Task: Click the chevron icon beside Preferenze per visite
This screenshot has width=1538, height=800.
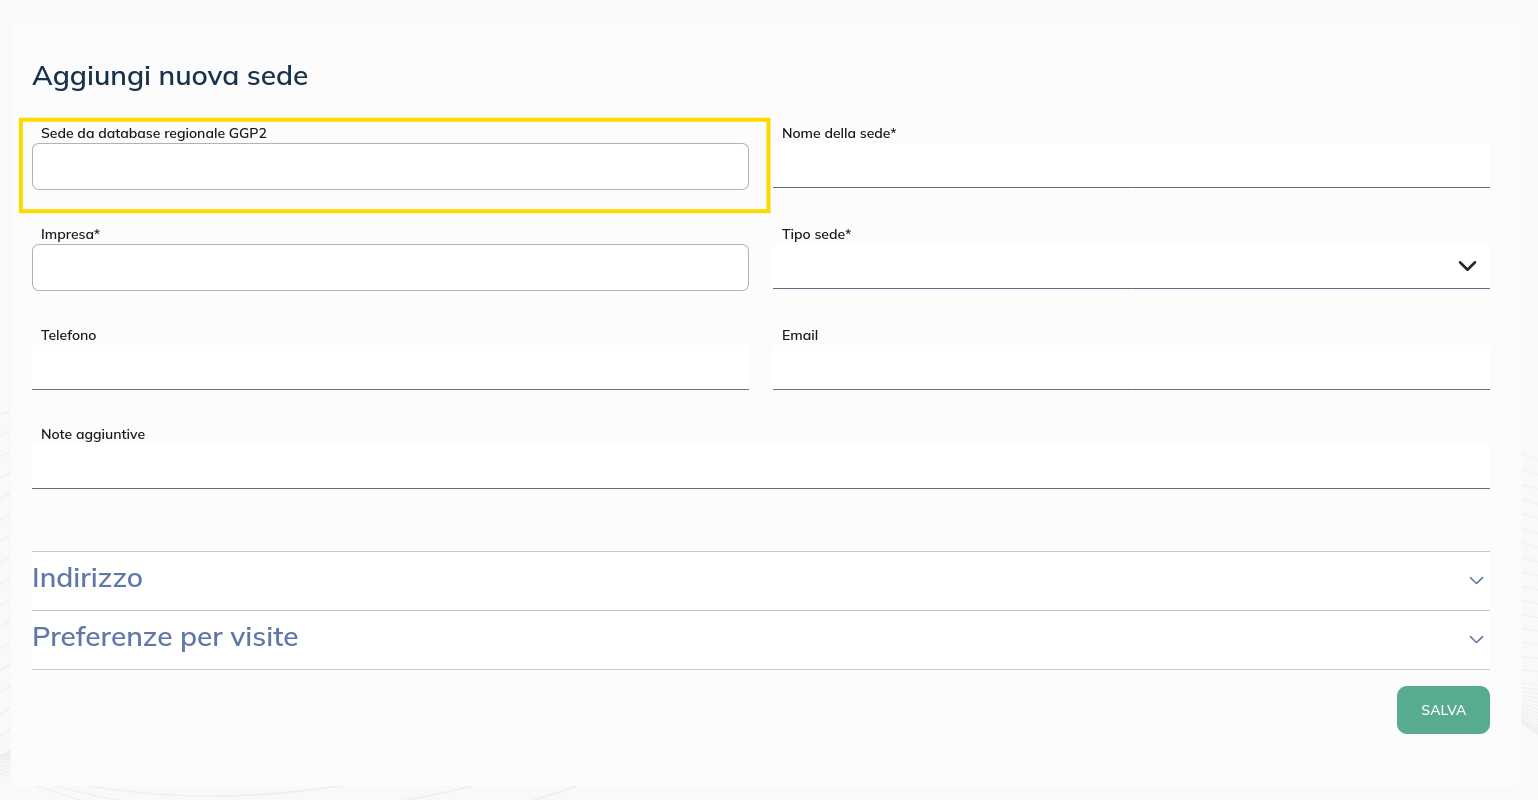Action: (x=1476, y=639)
